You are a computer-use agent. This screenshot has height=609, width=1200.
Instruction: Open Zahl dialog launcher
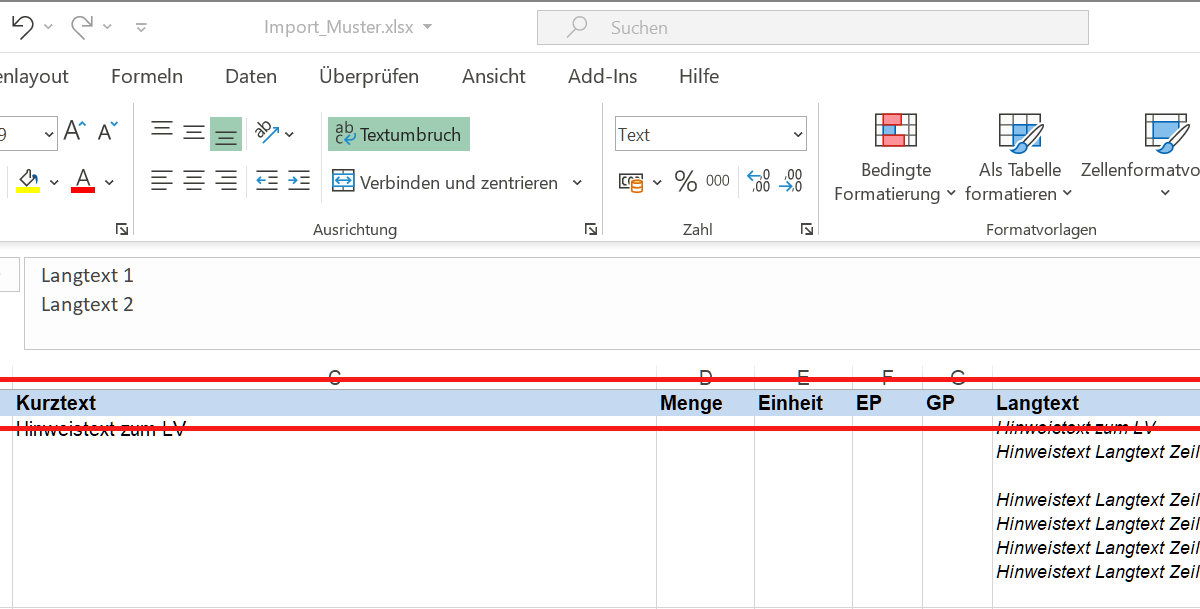coord(807,230)
